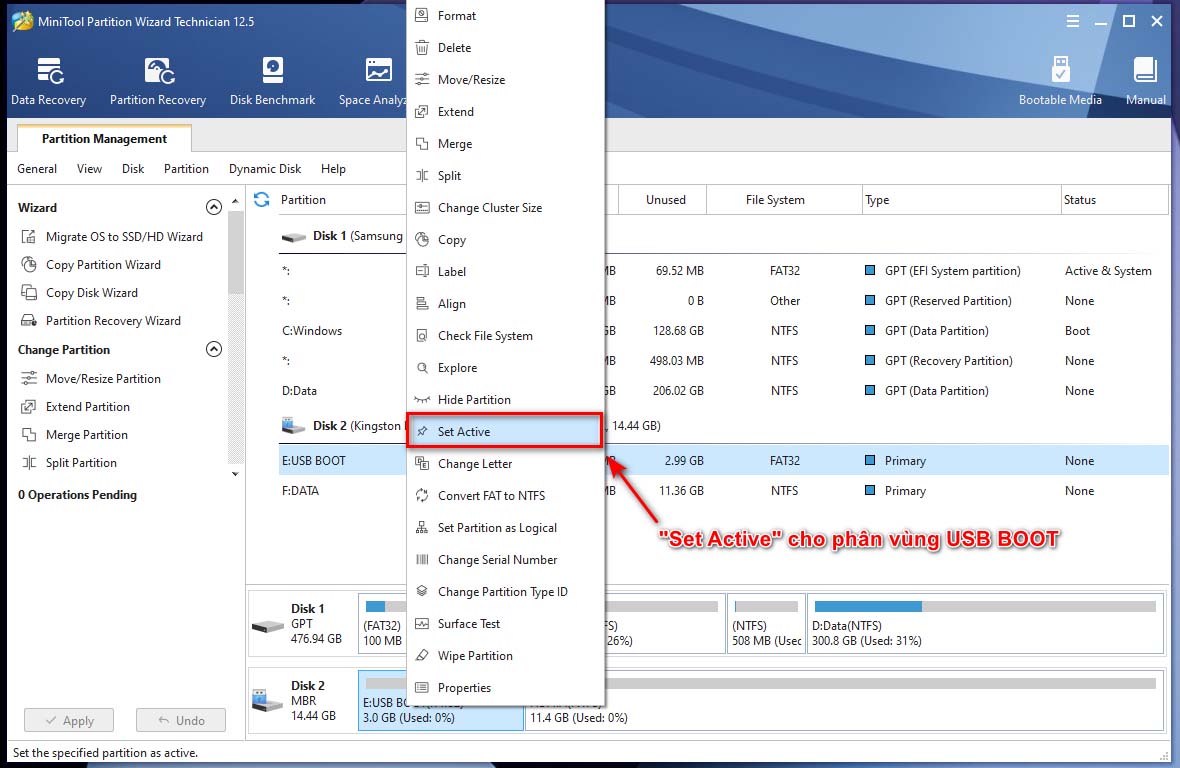The height and width of the screenshot is (768, 1180).
Task: Open the hamburger menu in the title bar
Action: coord(1072,22)
